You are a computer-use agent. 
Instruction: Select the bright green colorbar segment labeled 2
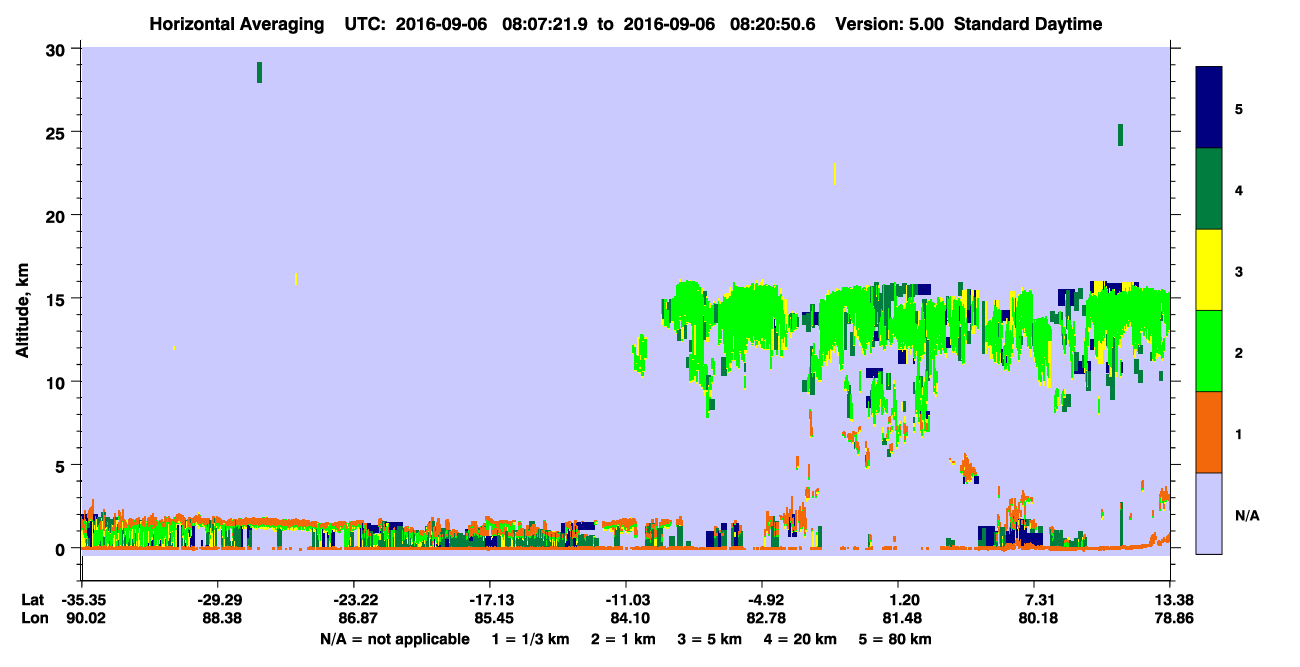(x=1209, y=351)
